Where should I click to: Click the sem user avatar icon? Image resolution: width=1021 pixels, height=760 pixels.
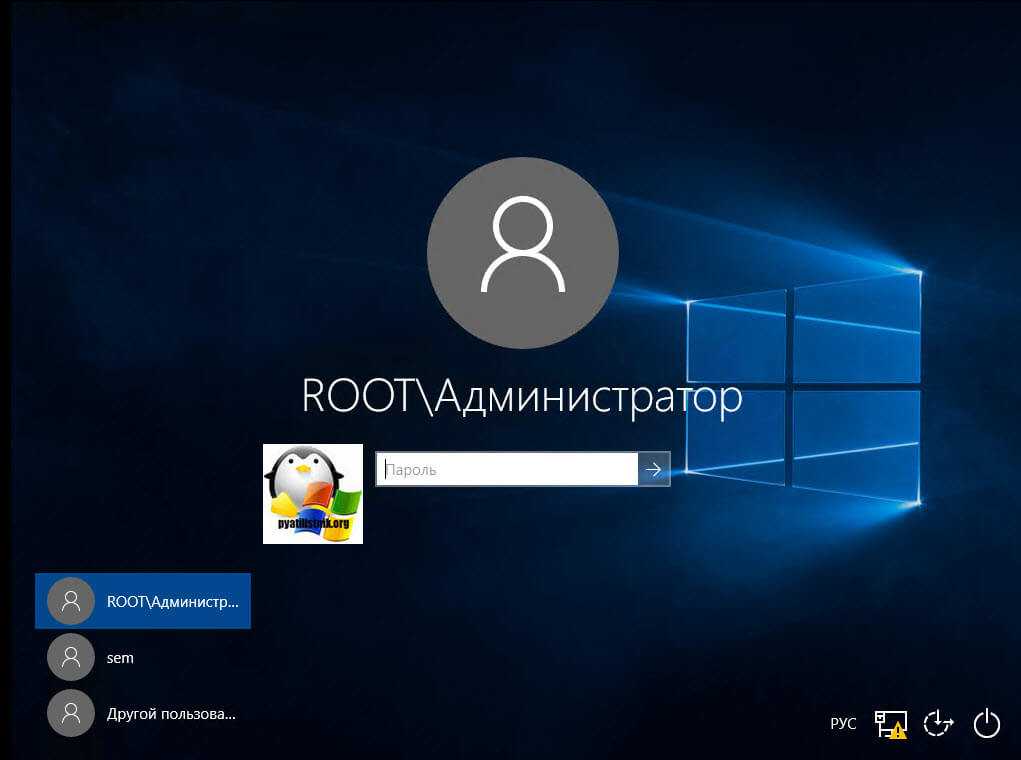click(71, 658)
